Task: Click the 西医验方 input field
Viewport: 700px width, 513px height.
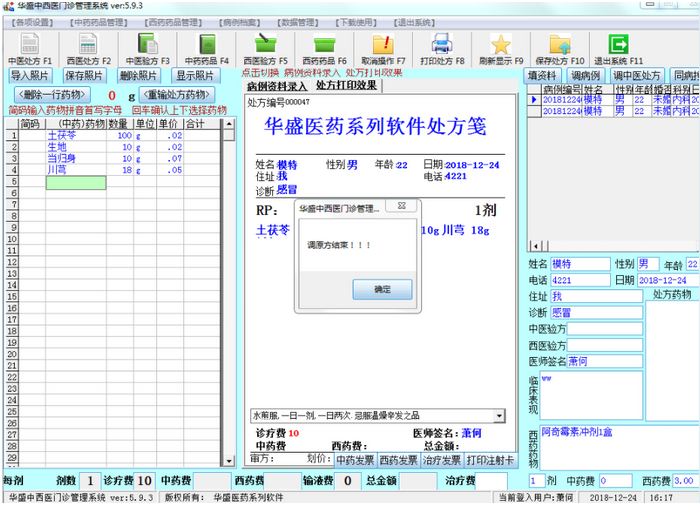Action: pyautogui.click(x=605, y=345)
